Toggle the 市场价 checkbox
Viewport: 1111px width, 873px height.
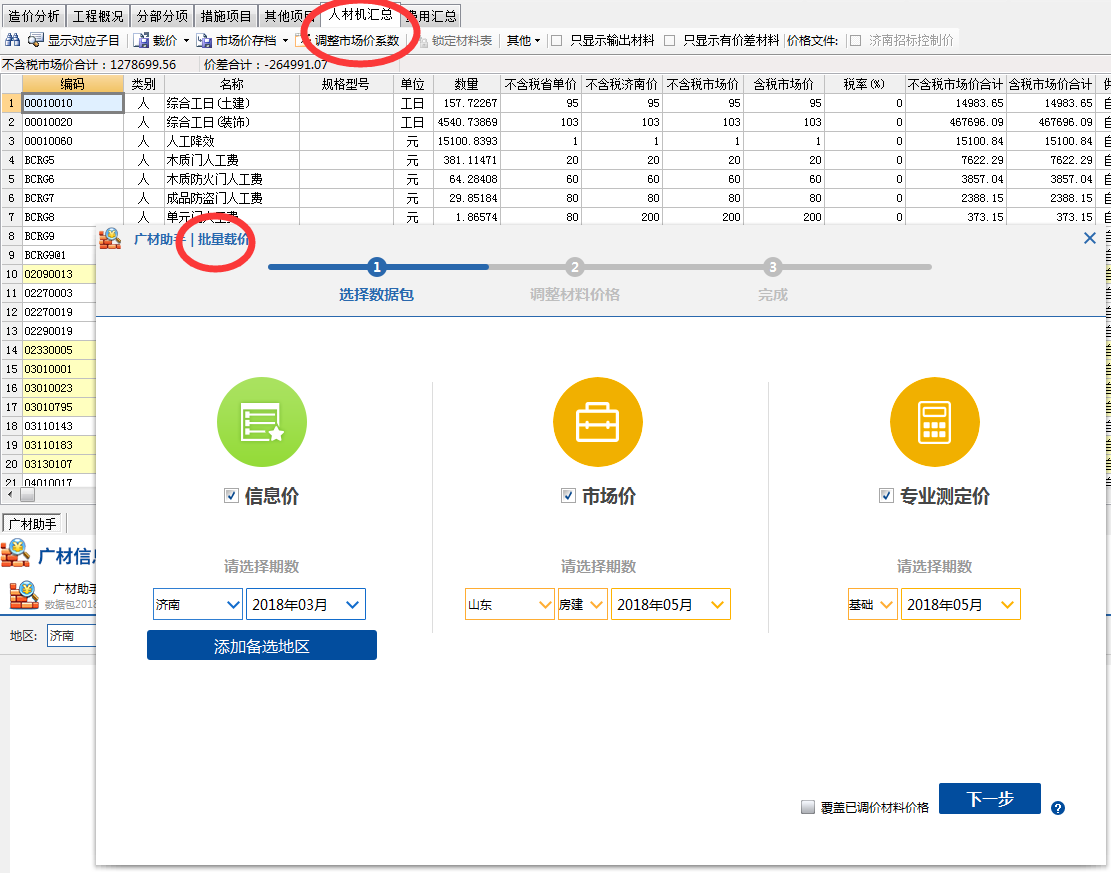pyautogui.click(x=568, y=495)
